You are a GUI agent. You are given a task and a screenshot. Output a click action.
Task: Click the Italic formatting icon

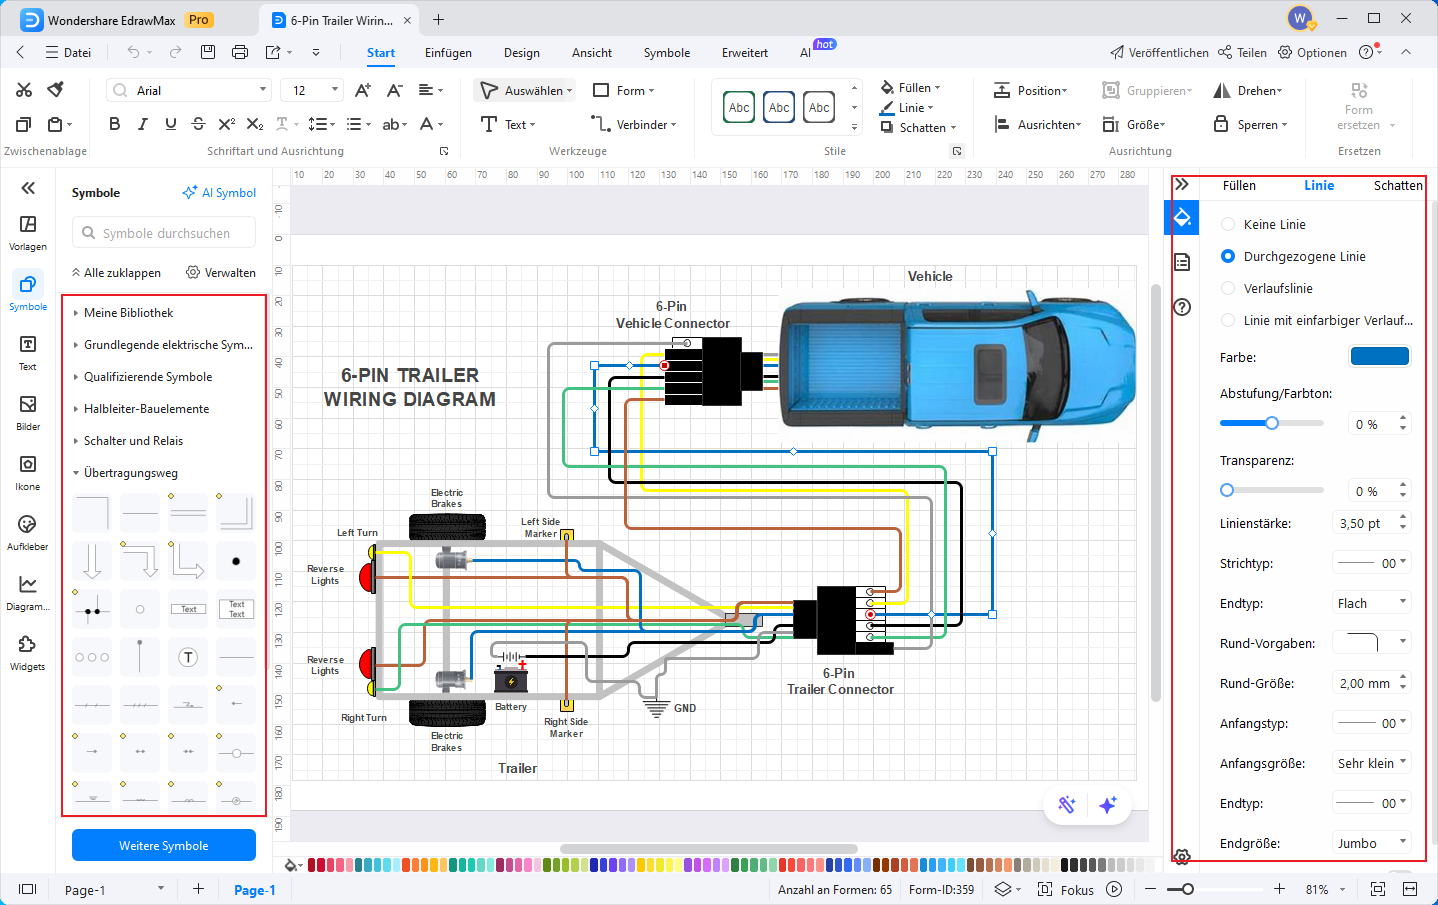coord(142,124)
